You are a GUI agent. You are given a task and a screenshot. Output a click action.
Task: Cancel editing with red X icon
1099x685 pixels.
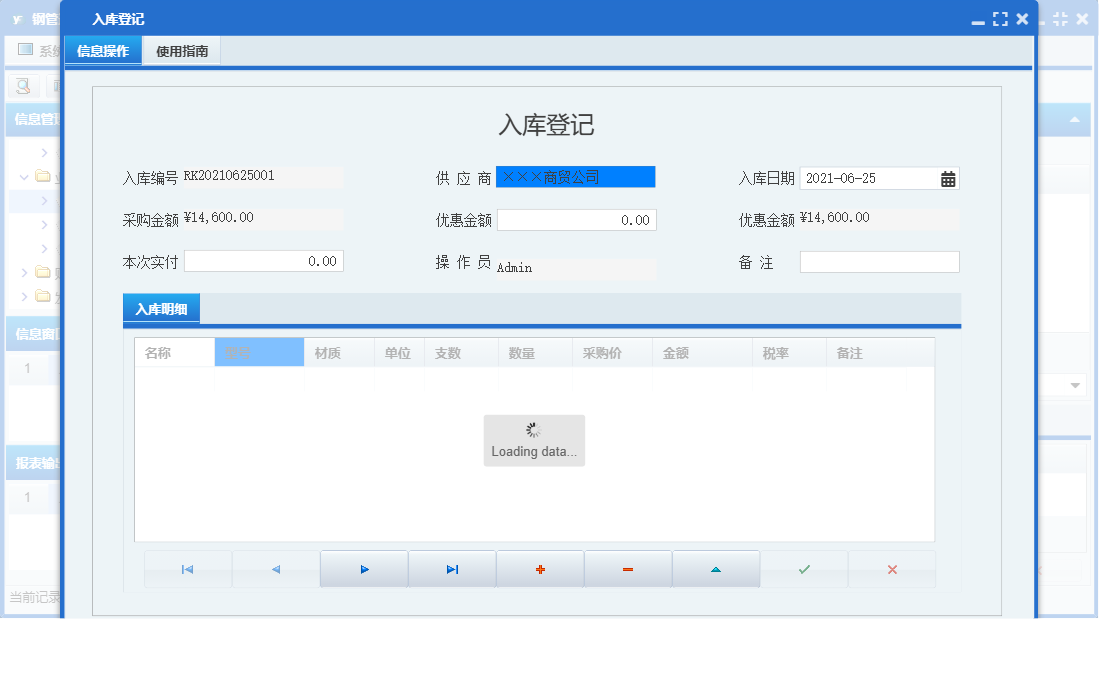coord(892,568)
